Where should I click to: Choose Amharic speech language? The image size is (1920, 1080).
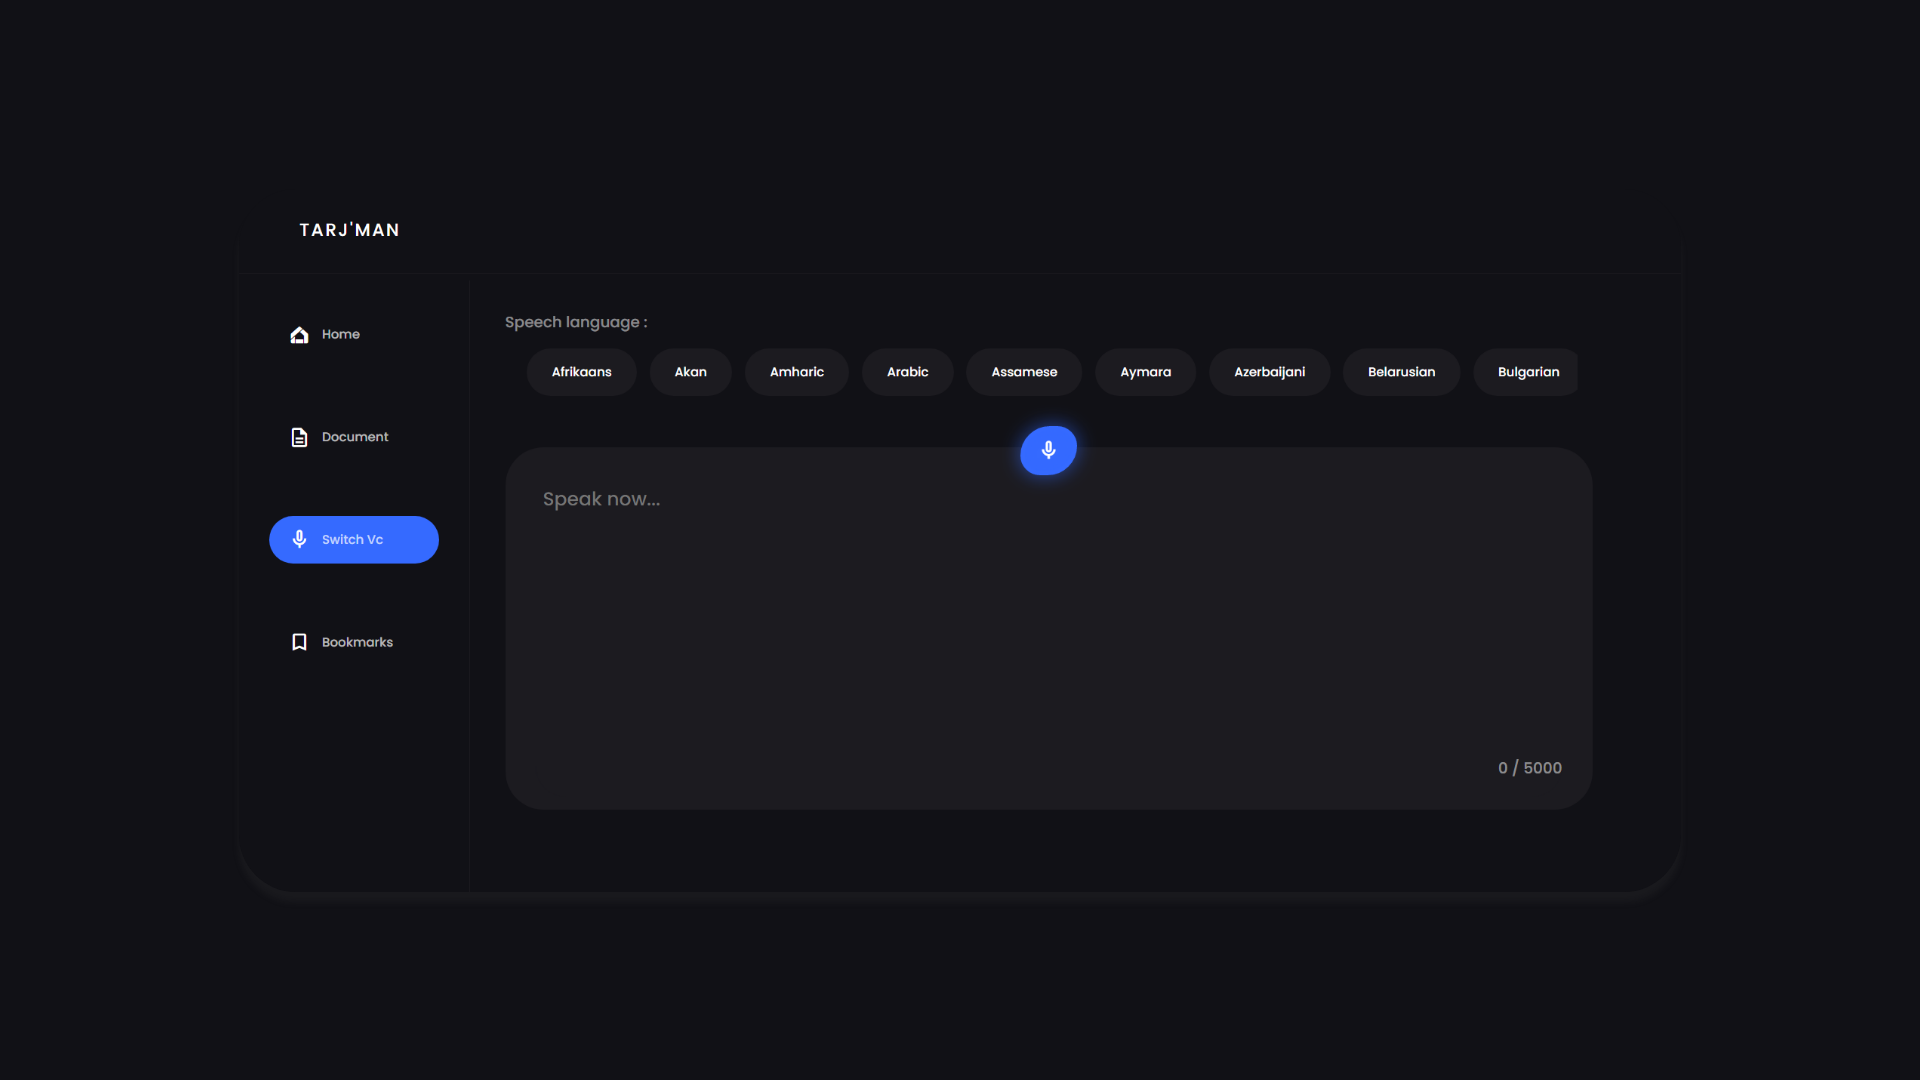[797, 372]
